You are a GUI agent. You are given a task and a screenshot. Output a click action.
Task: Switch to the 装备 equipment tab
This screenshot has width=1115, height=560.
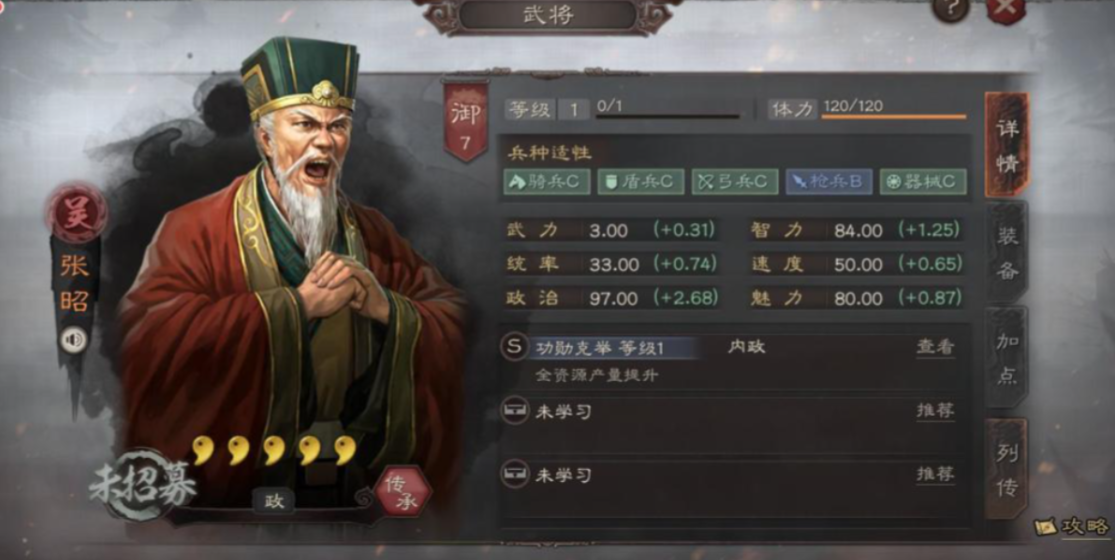[x=1007, y=253]
